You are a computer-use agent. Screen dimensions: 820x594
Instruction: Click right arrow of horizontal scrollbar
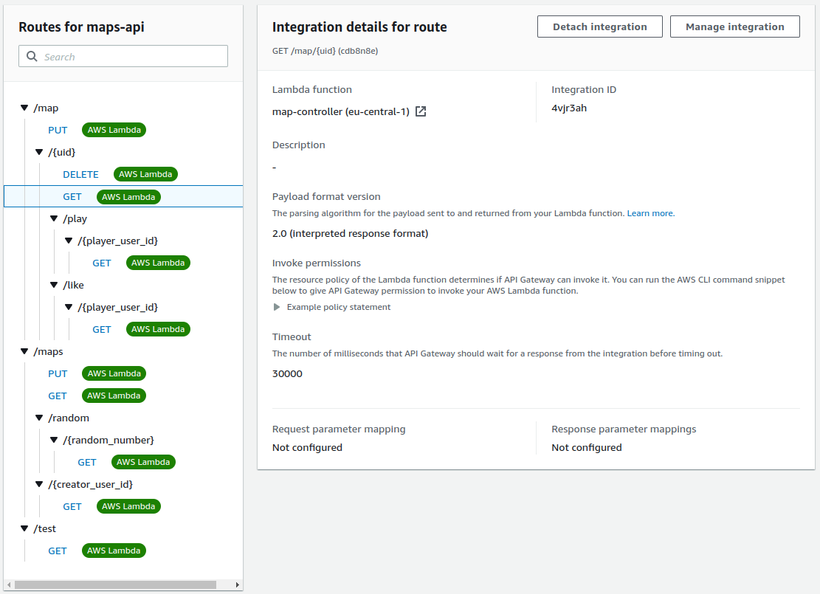[237, 585]
